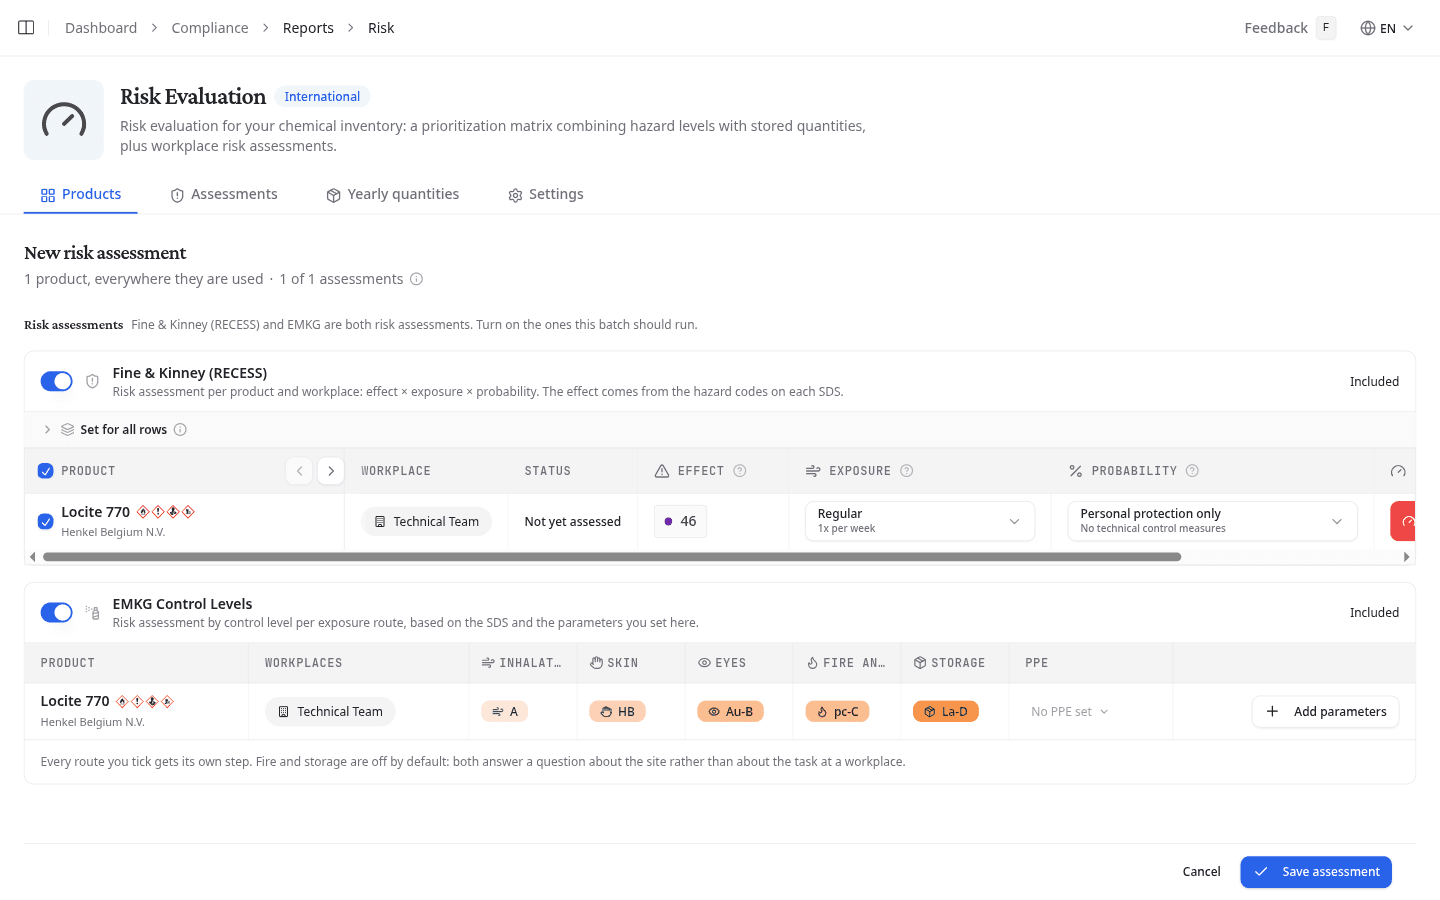Click Fine & Kinney shield icon
1440x900 pixels.
click(92, 381)
